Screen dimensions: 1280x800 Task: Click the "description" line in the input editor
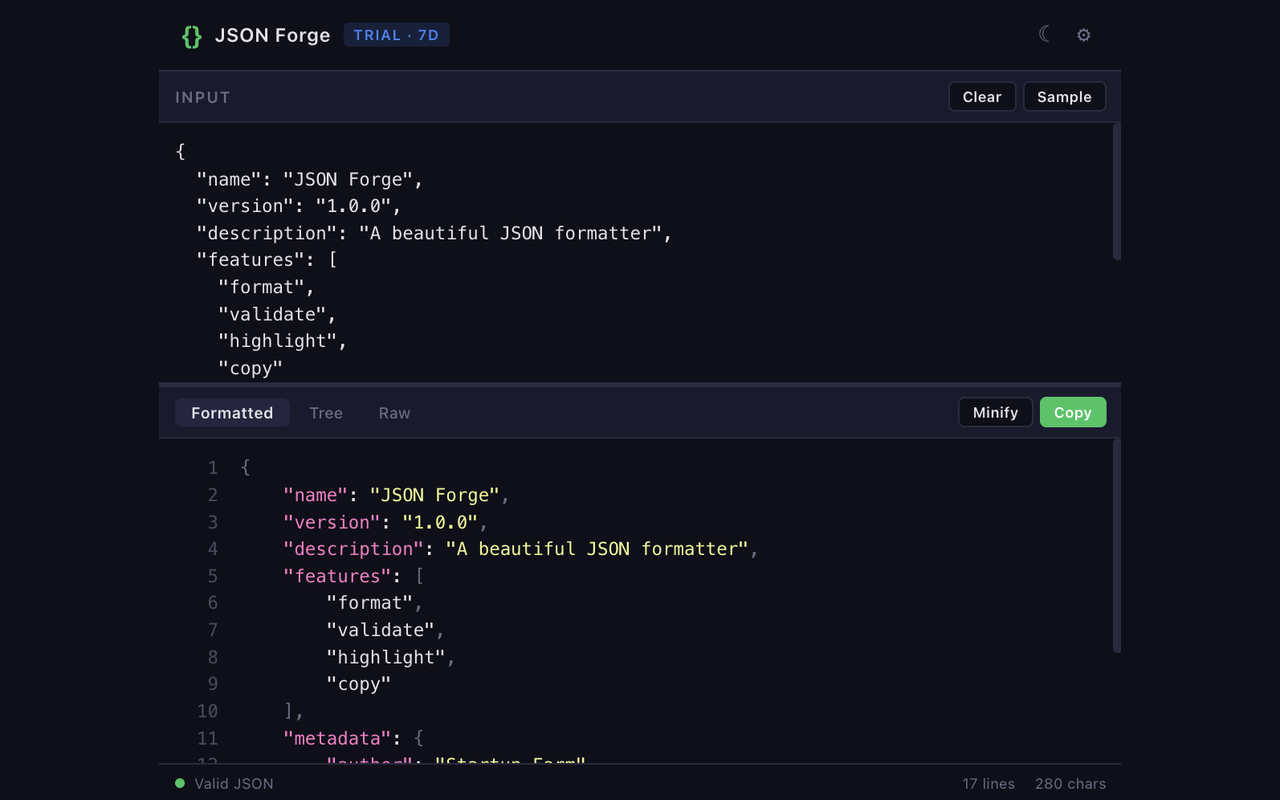(435, 233)
